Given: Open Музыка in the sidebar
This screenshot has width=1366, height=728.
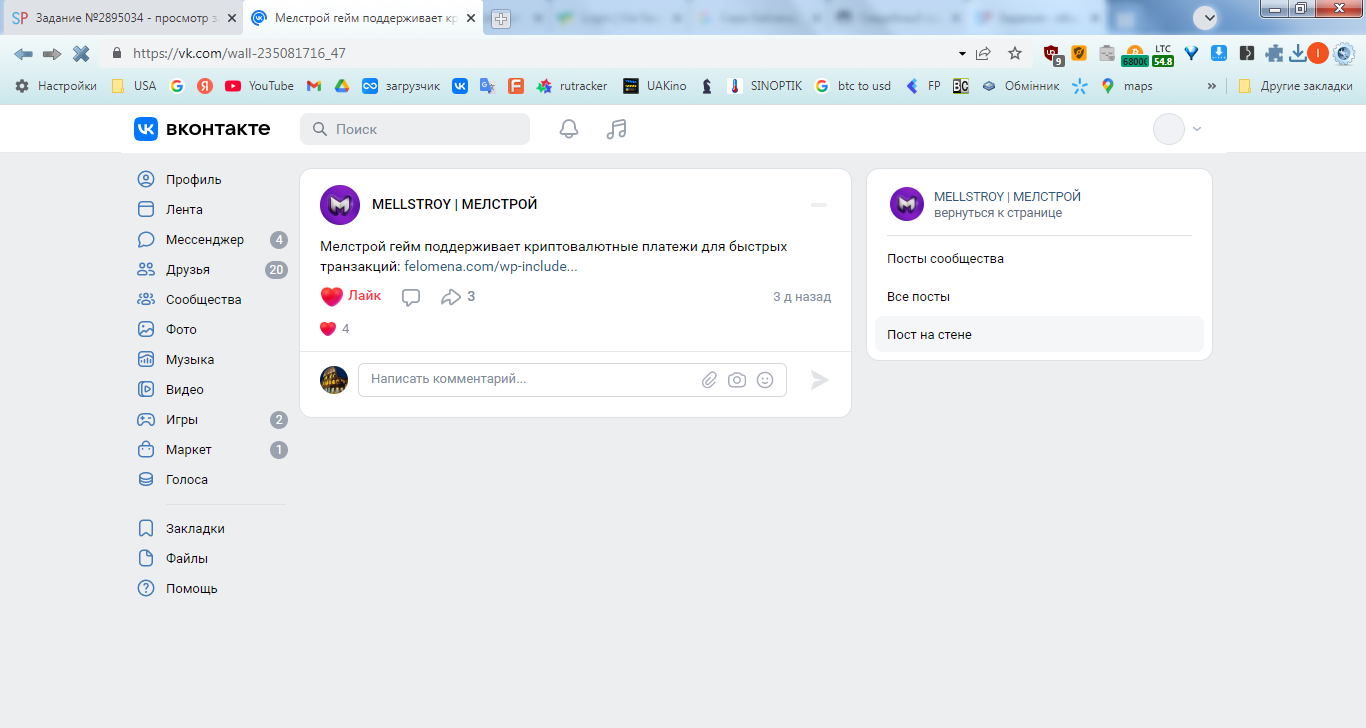Looking at the screenshot, I should [x=176, y=360].
